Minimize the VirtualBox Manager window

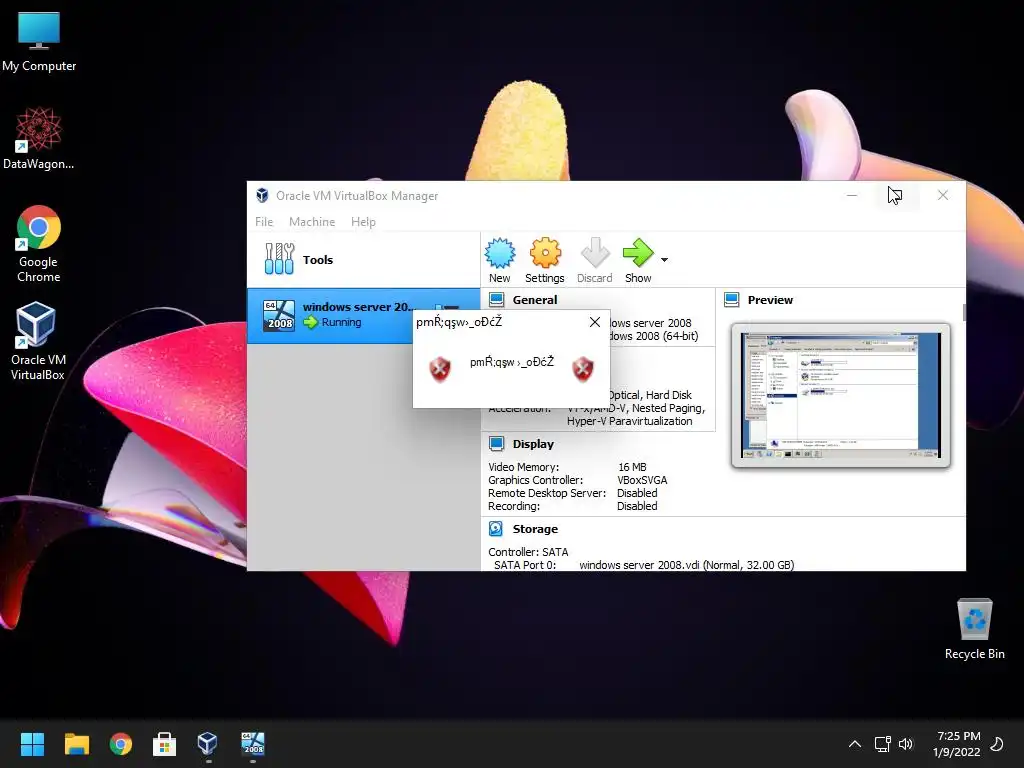tap(852, 195)
